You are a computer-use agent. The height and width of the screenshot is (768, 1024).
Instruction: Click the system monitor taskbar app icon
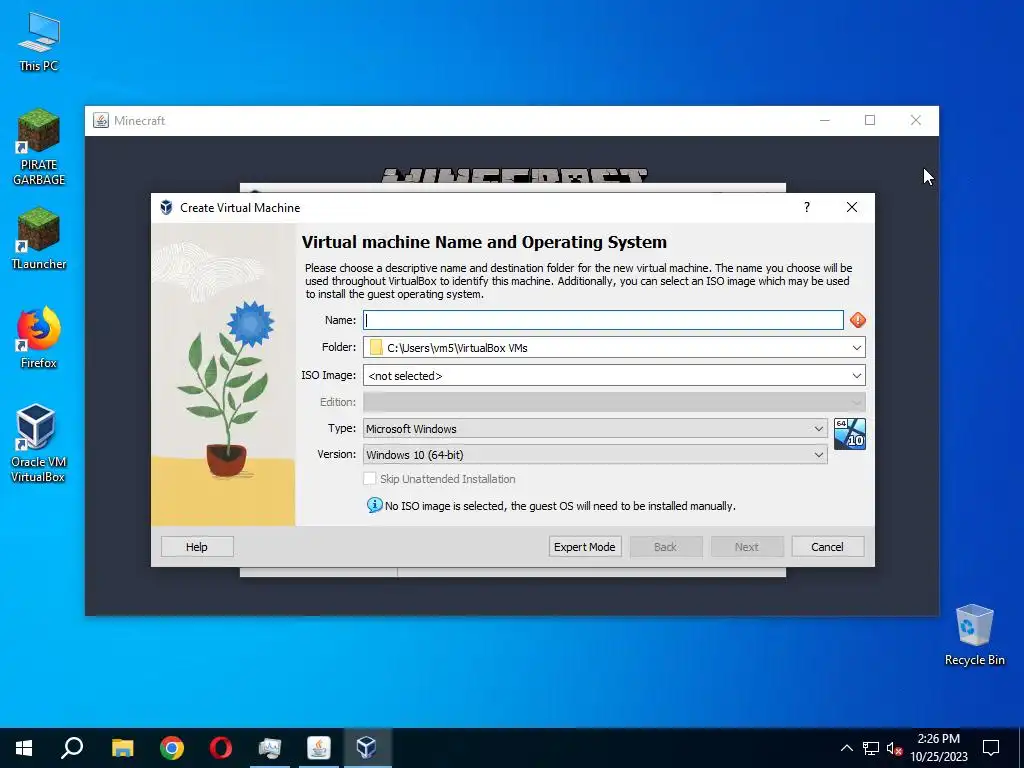(x=270, y=748)
